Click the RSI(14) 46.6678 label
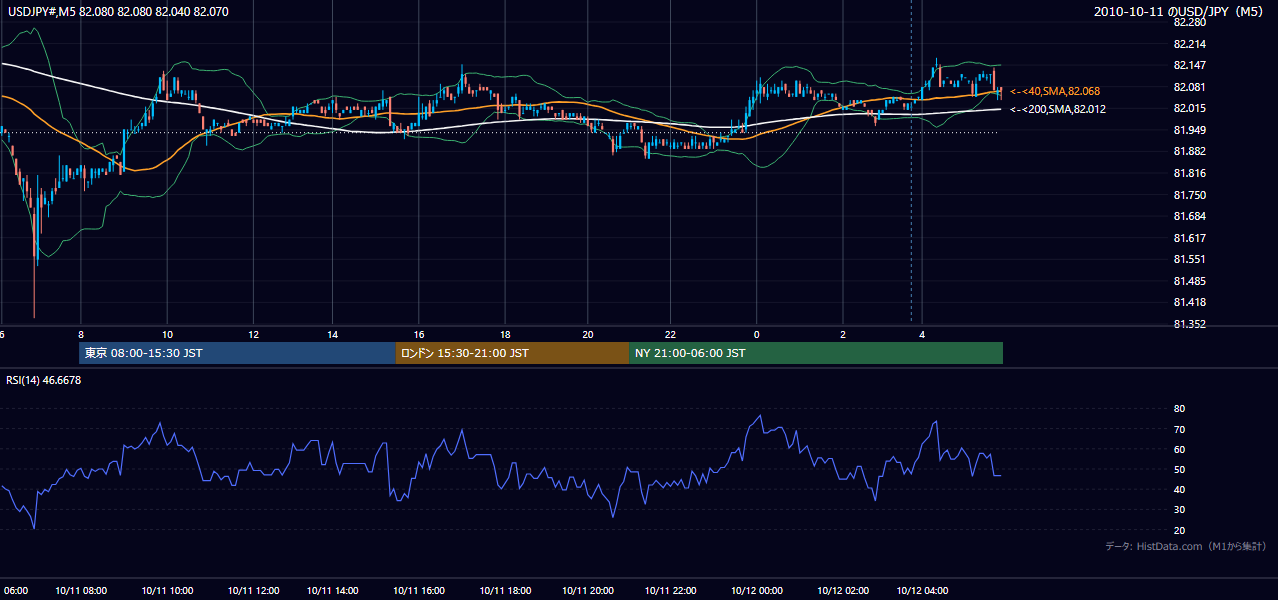 click(44, 380)
